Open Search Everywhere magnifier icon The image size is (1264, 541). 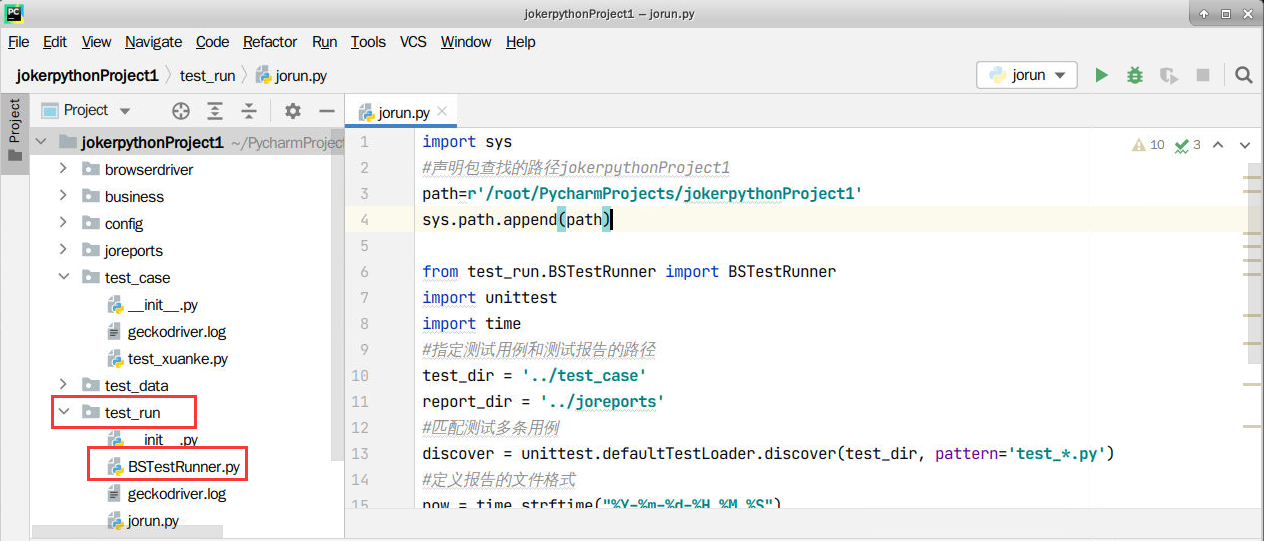coord(1243,75)
